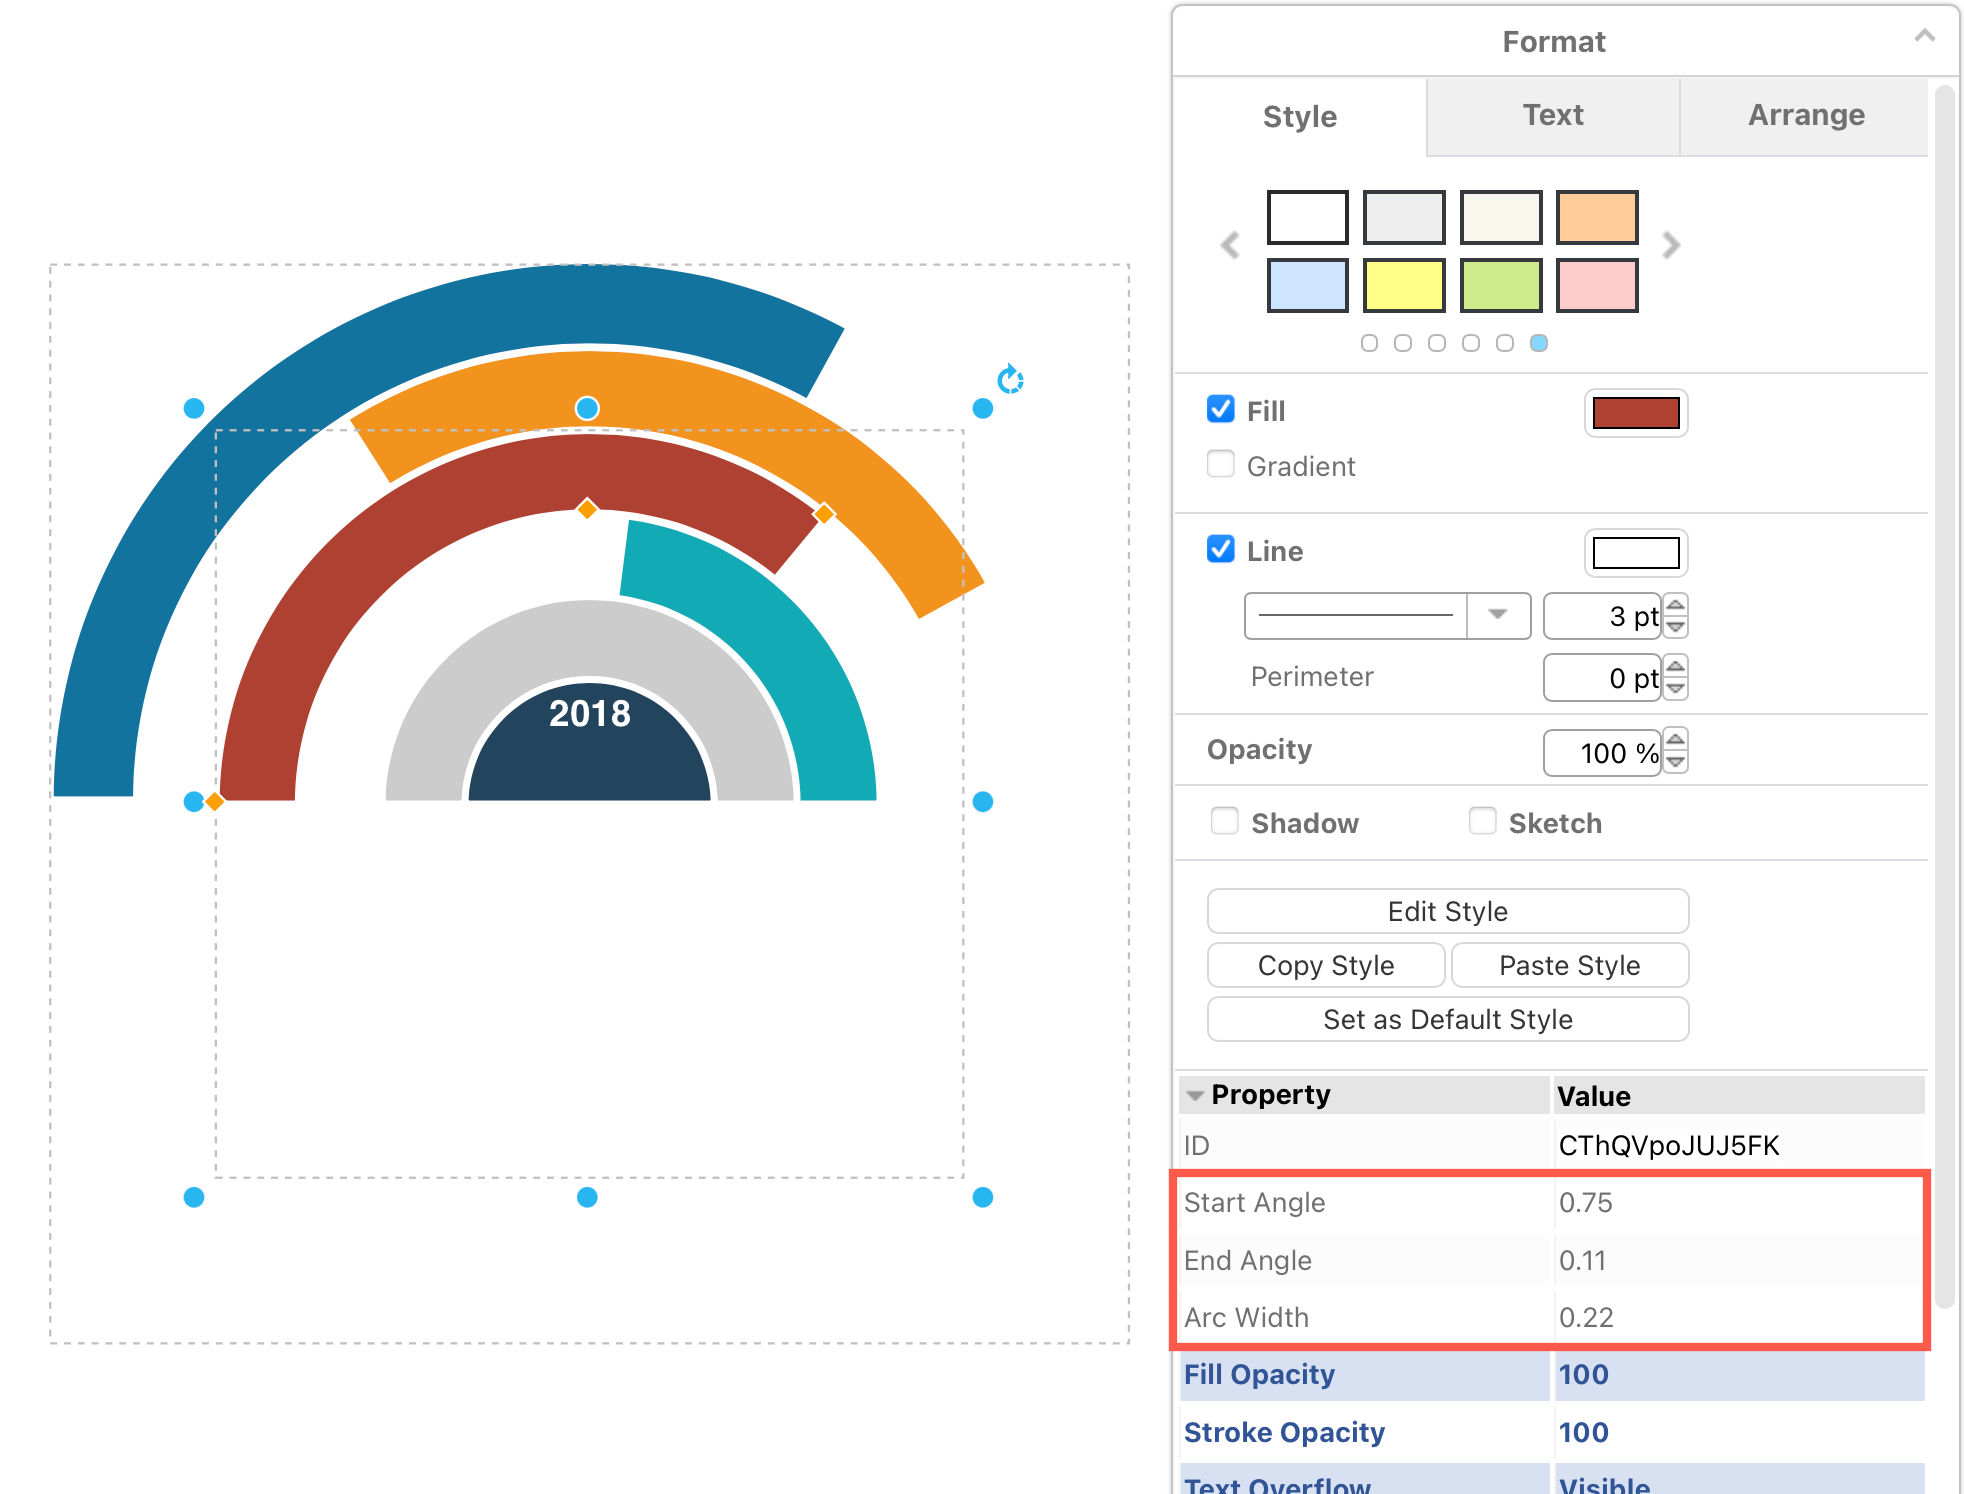
Task: Select the last style page indicator dot
Action: tap(1539, 343)
